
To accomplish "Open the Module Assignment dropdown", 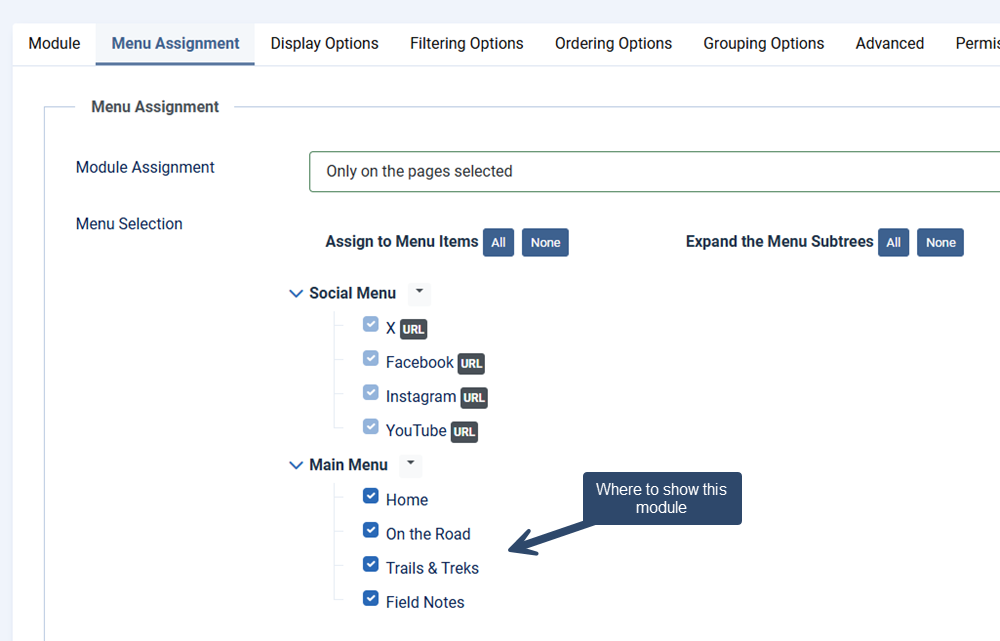I will (654, 172).
